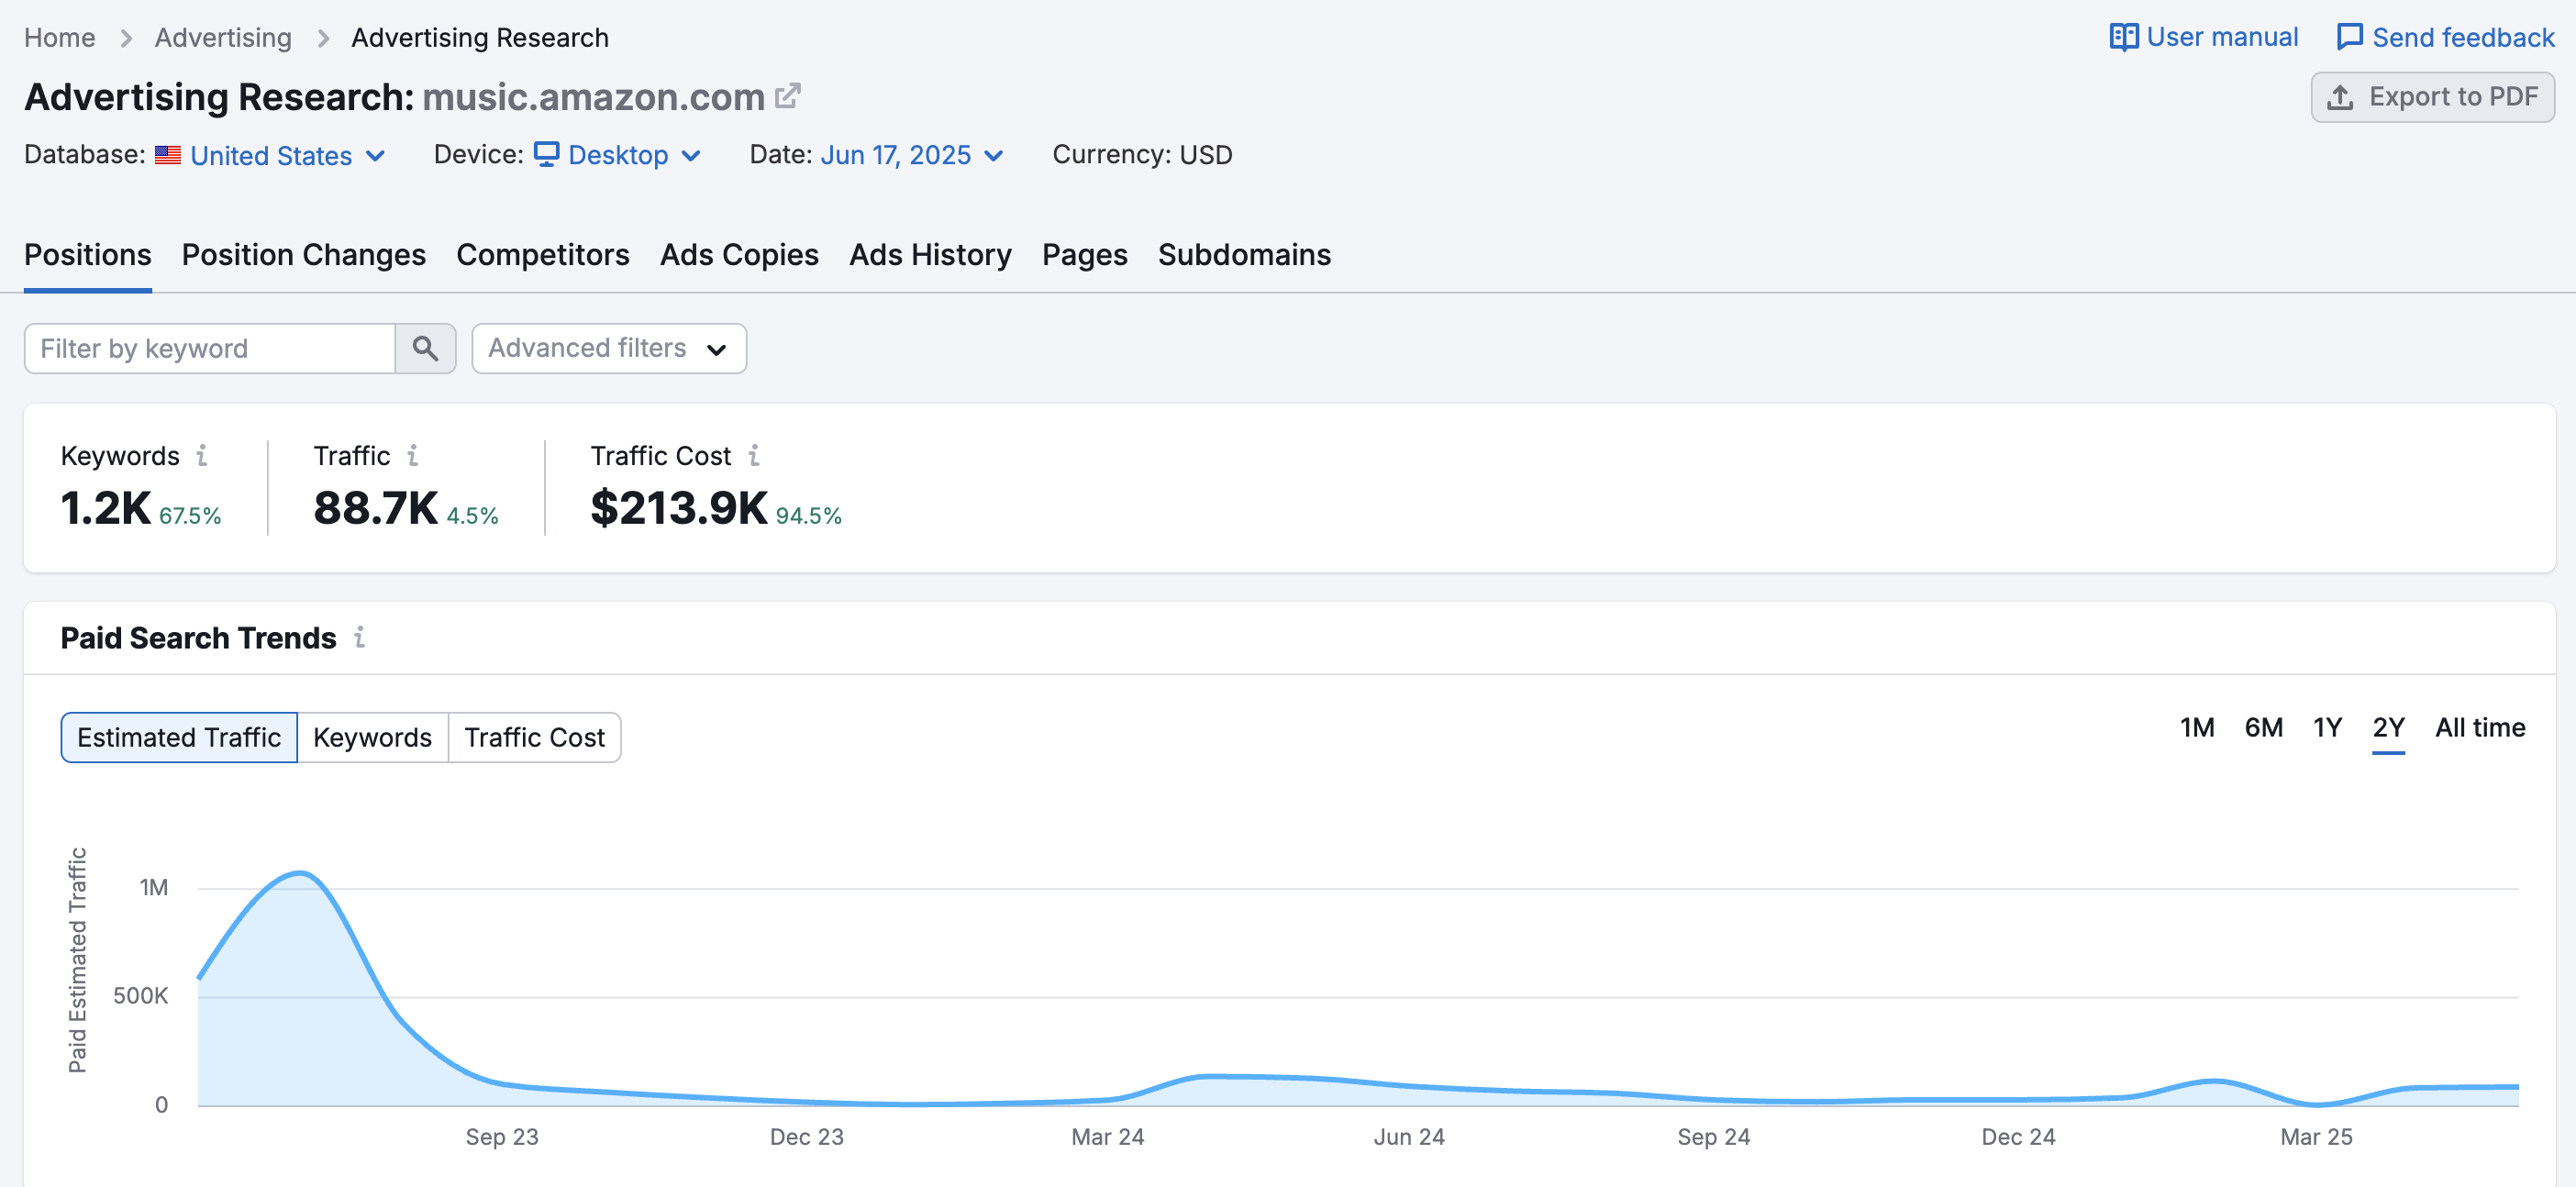The image size is (2576, 1187).
Task: Switch chart view to Traffic Cost
Action: 535,737
